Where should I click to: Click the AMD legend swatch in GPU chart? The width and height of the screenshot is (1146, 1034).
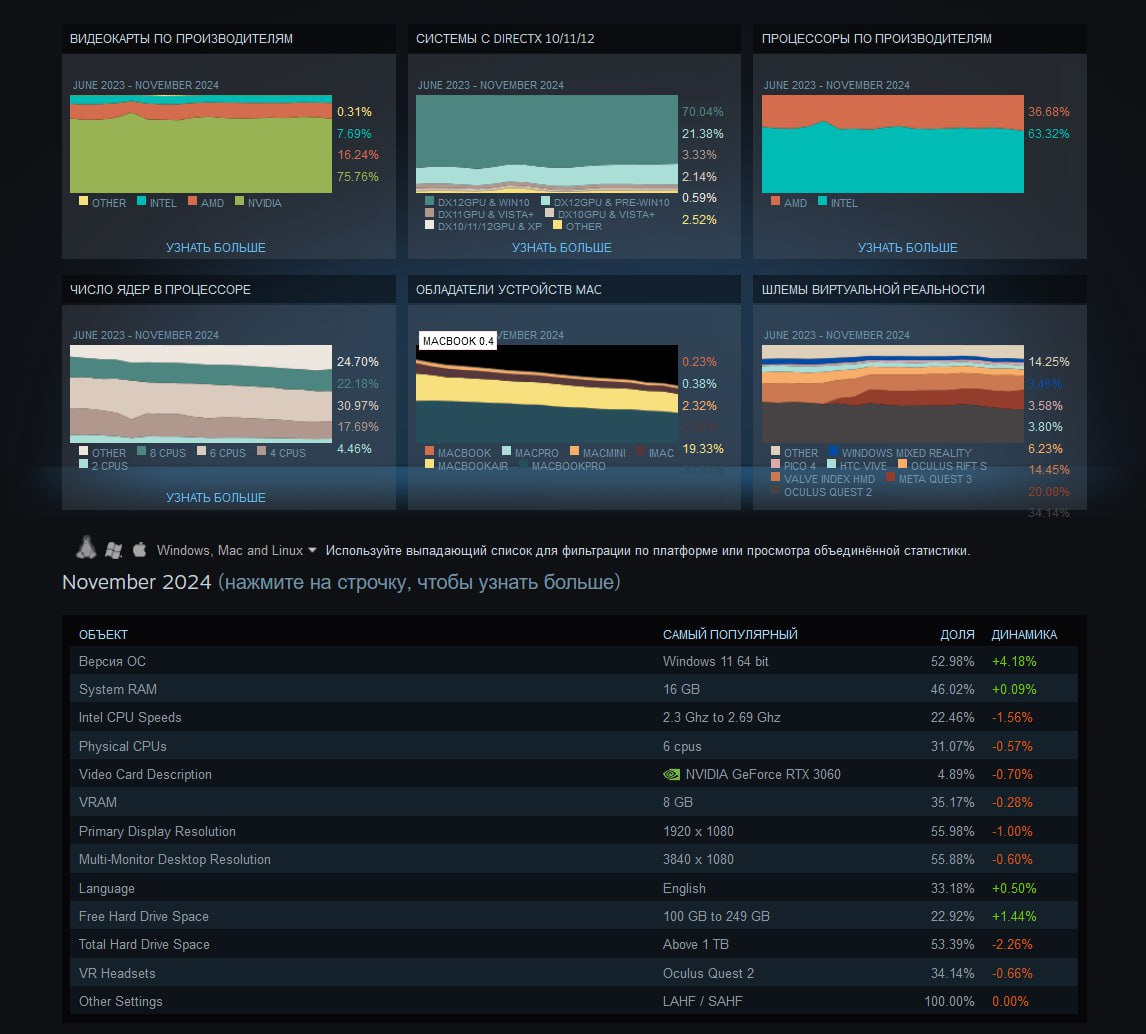tap(192, 201)
